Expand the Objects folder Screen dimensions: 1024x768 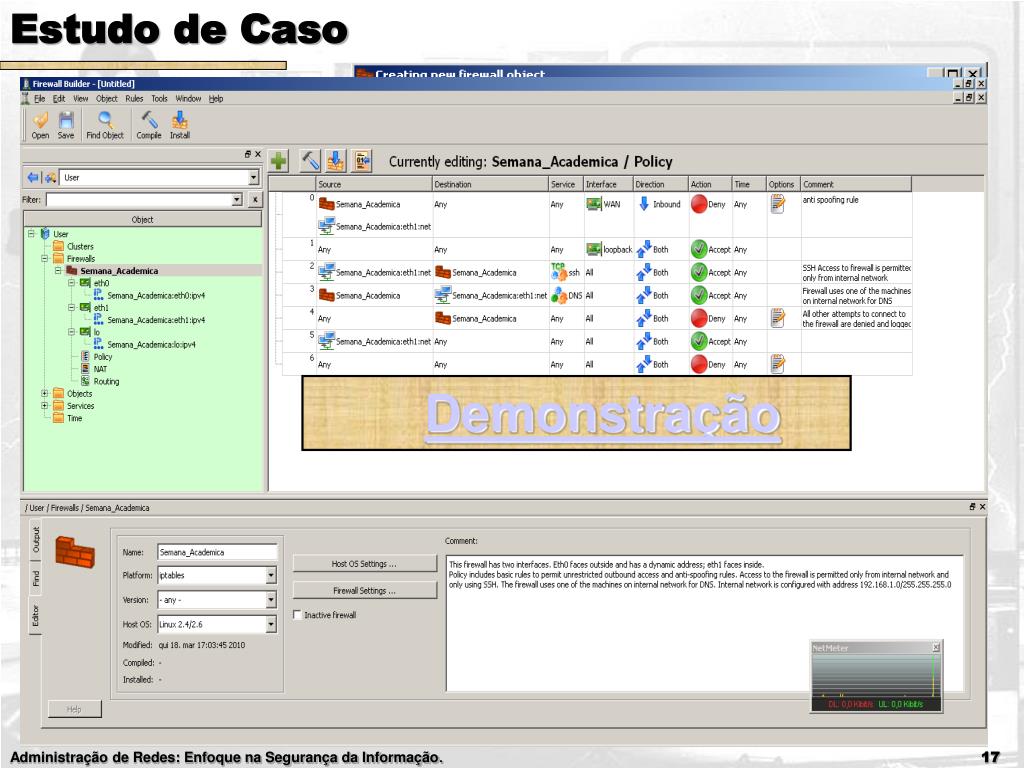coord(44,393)
